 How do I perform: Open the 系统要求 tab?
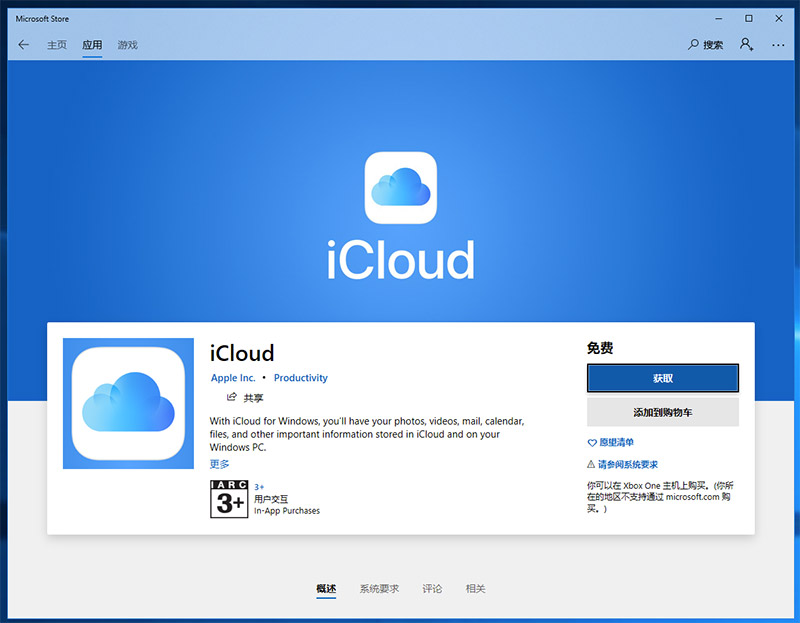378,589
